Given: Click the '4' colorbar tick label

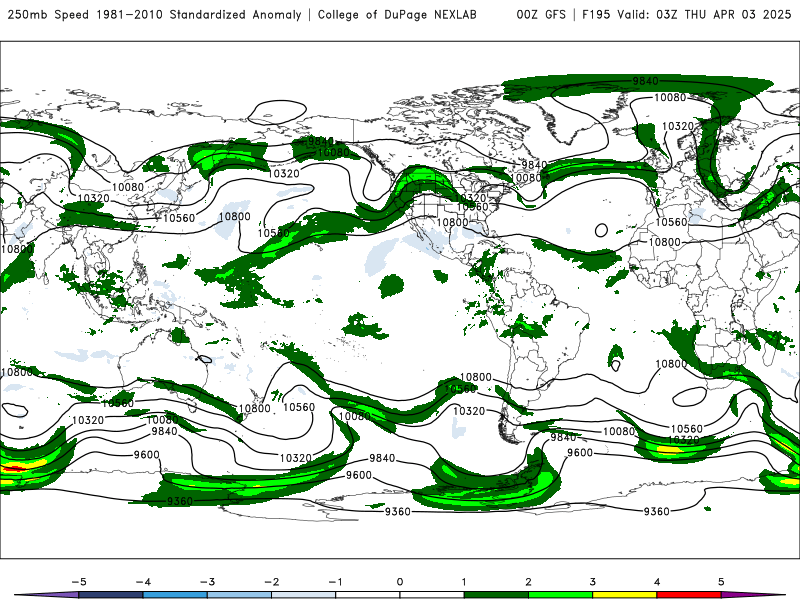Looking at the screenshot, I should point(657,582).
